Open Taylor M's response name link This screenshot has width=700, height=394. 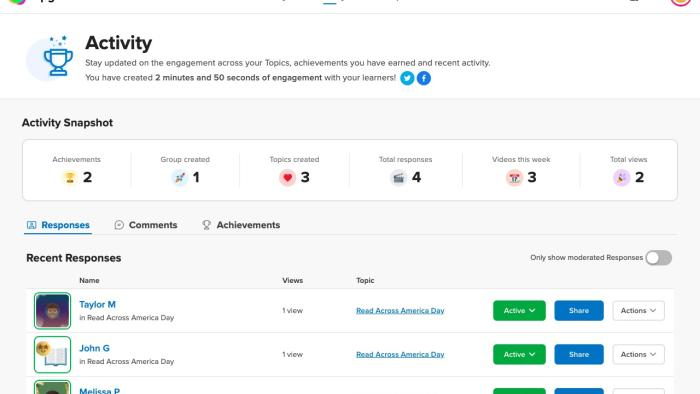coord(97,304)
